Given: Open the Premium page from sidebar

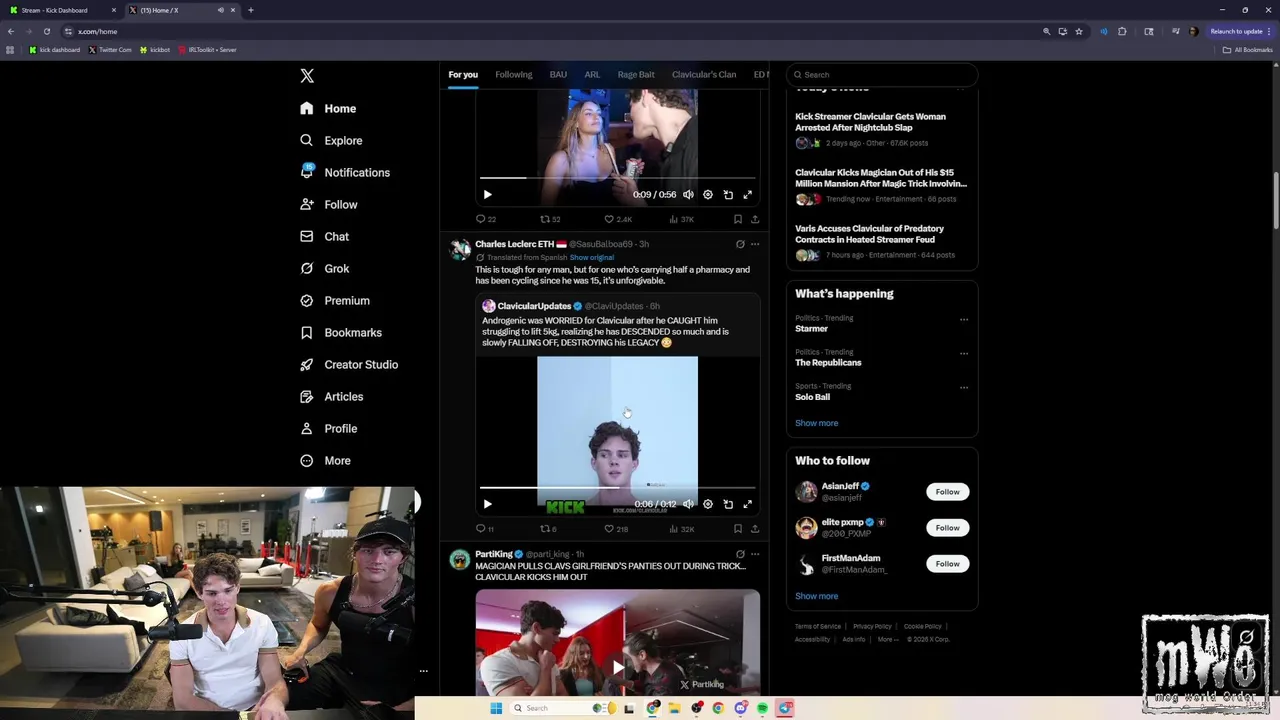Looking at the screenshot, I should click(336, 301).
